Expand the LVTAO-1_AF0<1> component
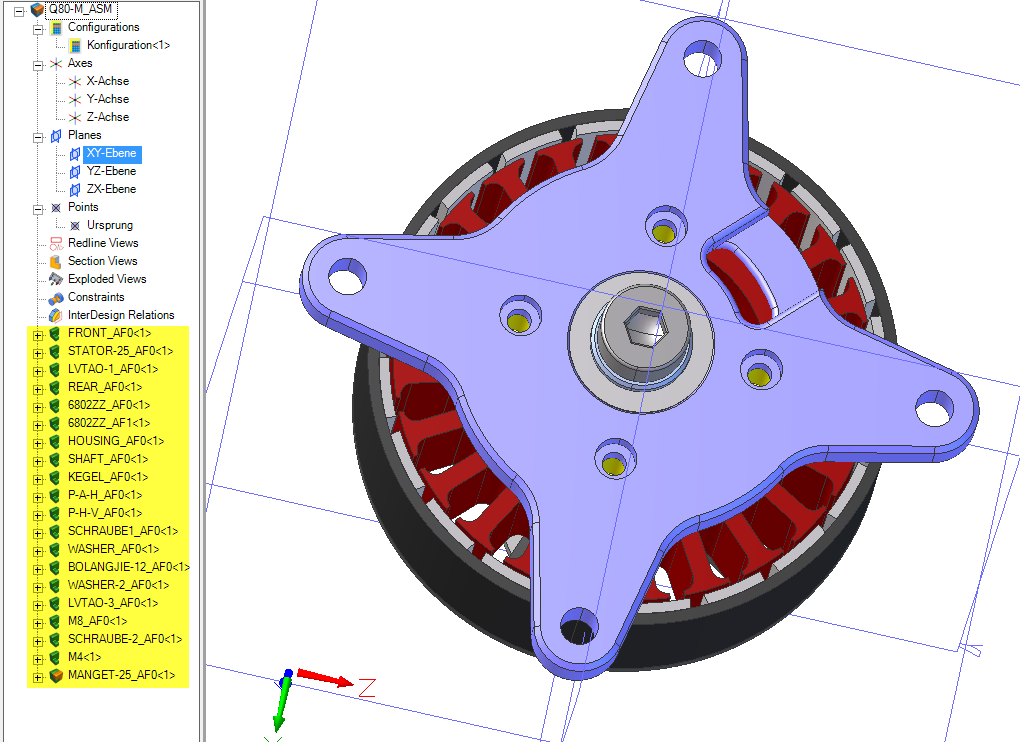 (x=38, y=371)
